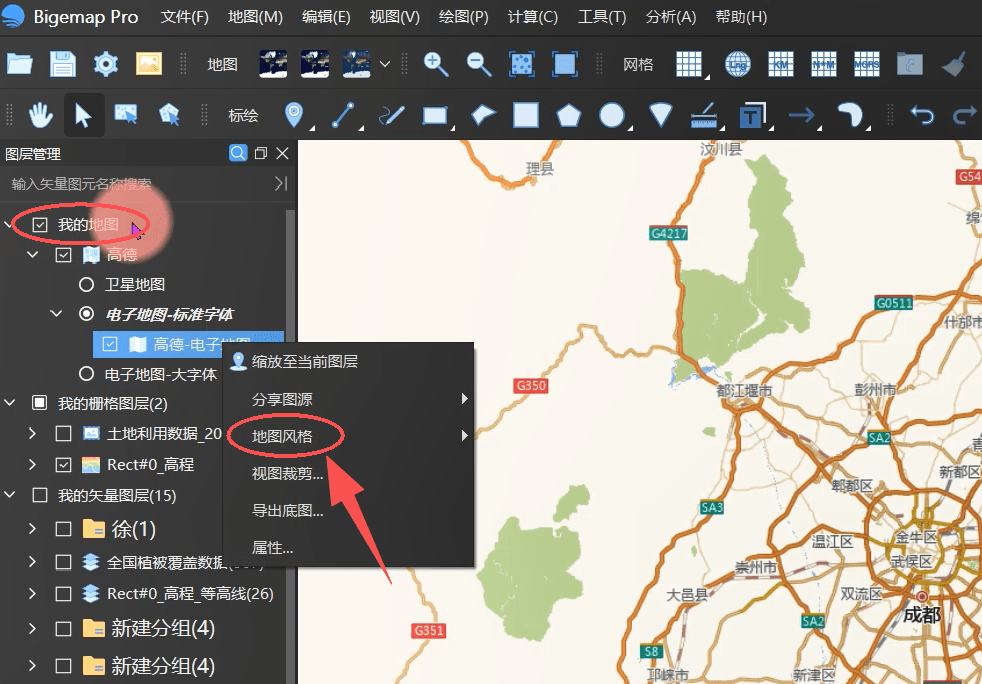
Task: Select the grid network icon
Action: pos(690,64)
